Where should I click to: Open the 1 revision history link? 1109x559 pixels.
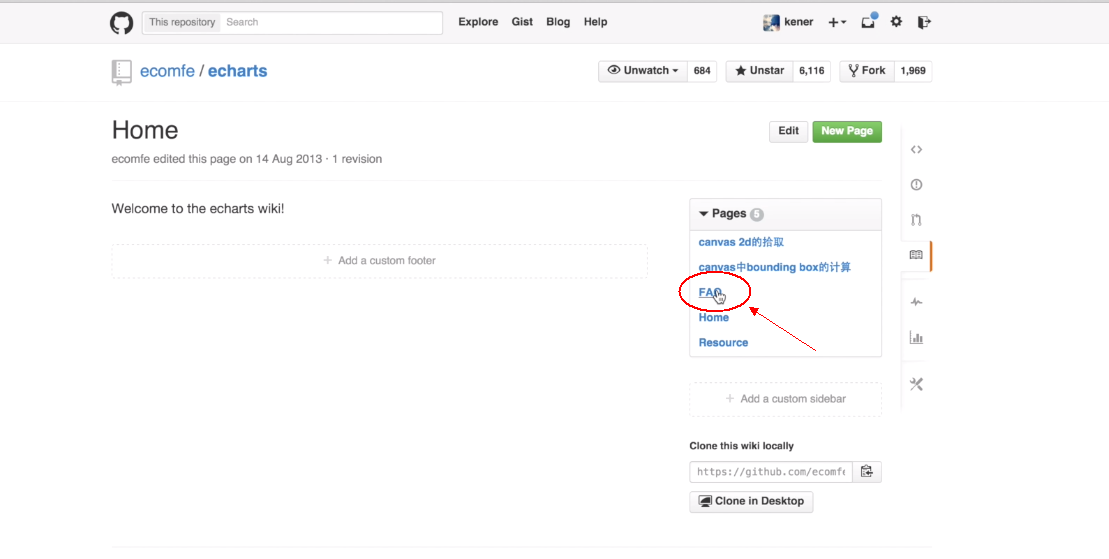tap(357, 159)
